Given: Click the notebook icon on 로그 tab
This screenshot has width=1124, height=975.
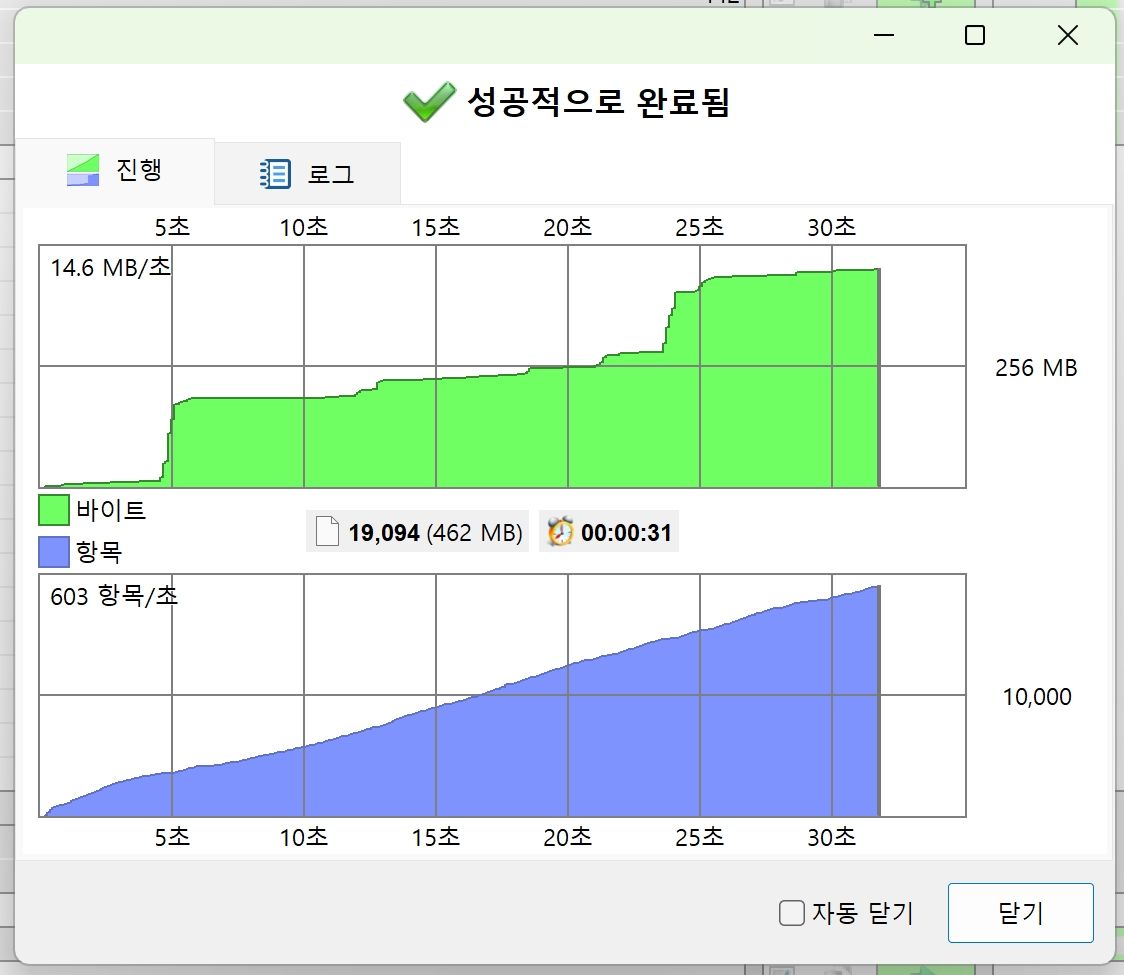Looking at the screenshot, I should [275, 173].
